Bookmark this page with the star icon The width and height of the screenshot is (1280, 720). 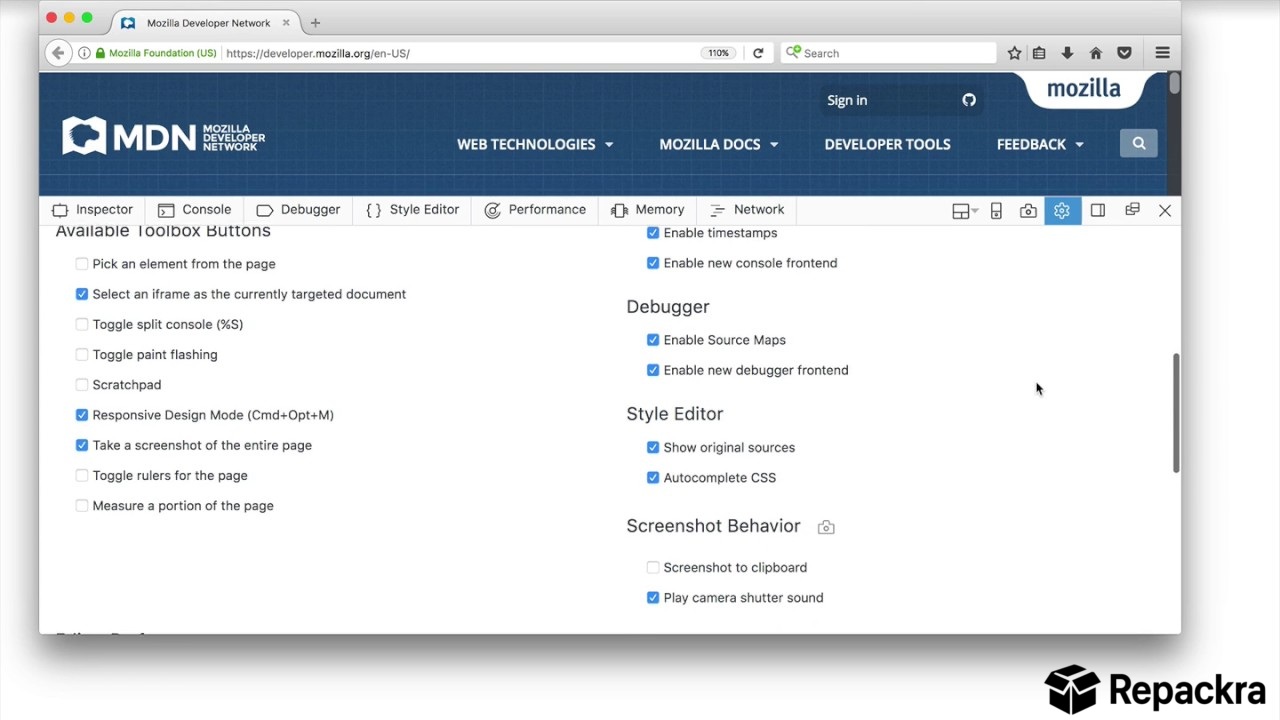click(1014, 53)
